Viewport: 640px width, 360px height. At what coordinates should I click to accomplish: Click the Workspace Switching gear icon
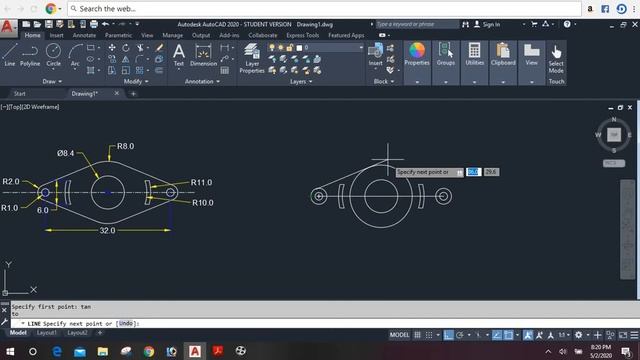[x=578, y=335]
